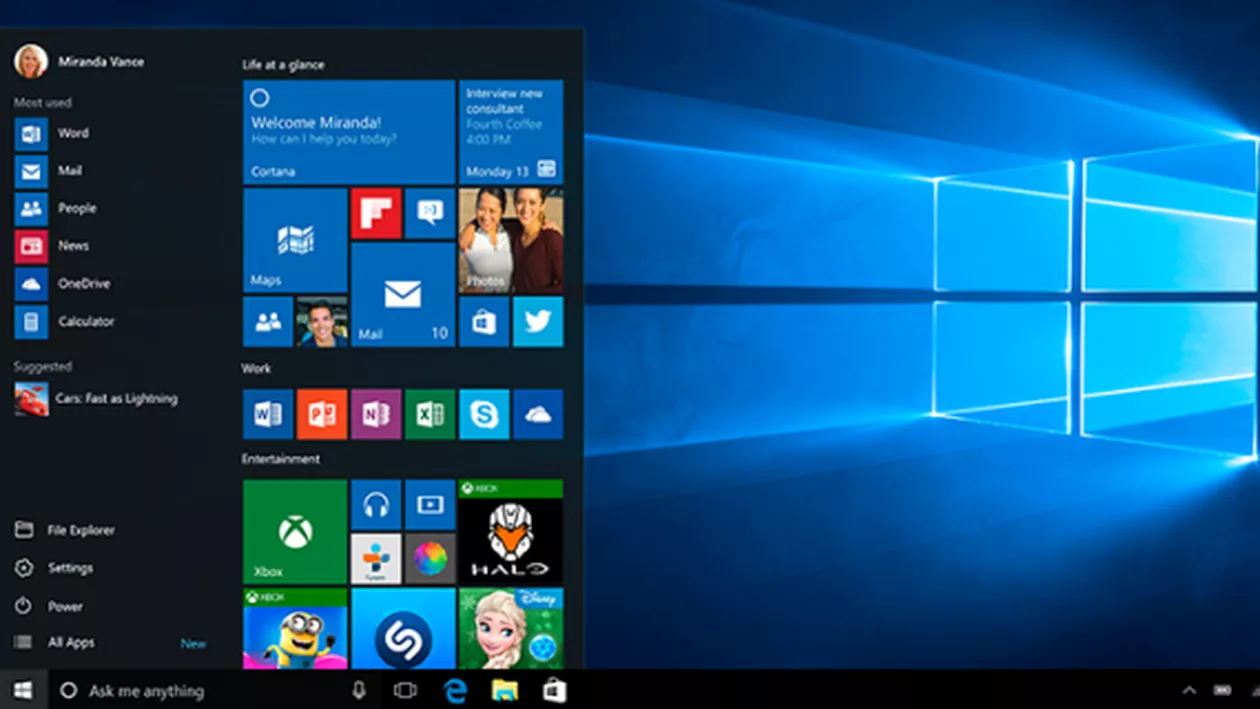Screen dimensions: 1260x709
Task: Open the Power options
Action: [48, 606]
